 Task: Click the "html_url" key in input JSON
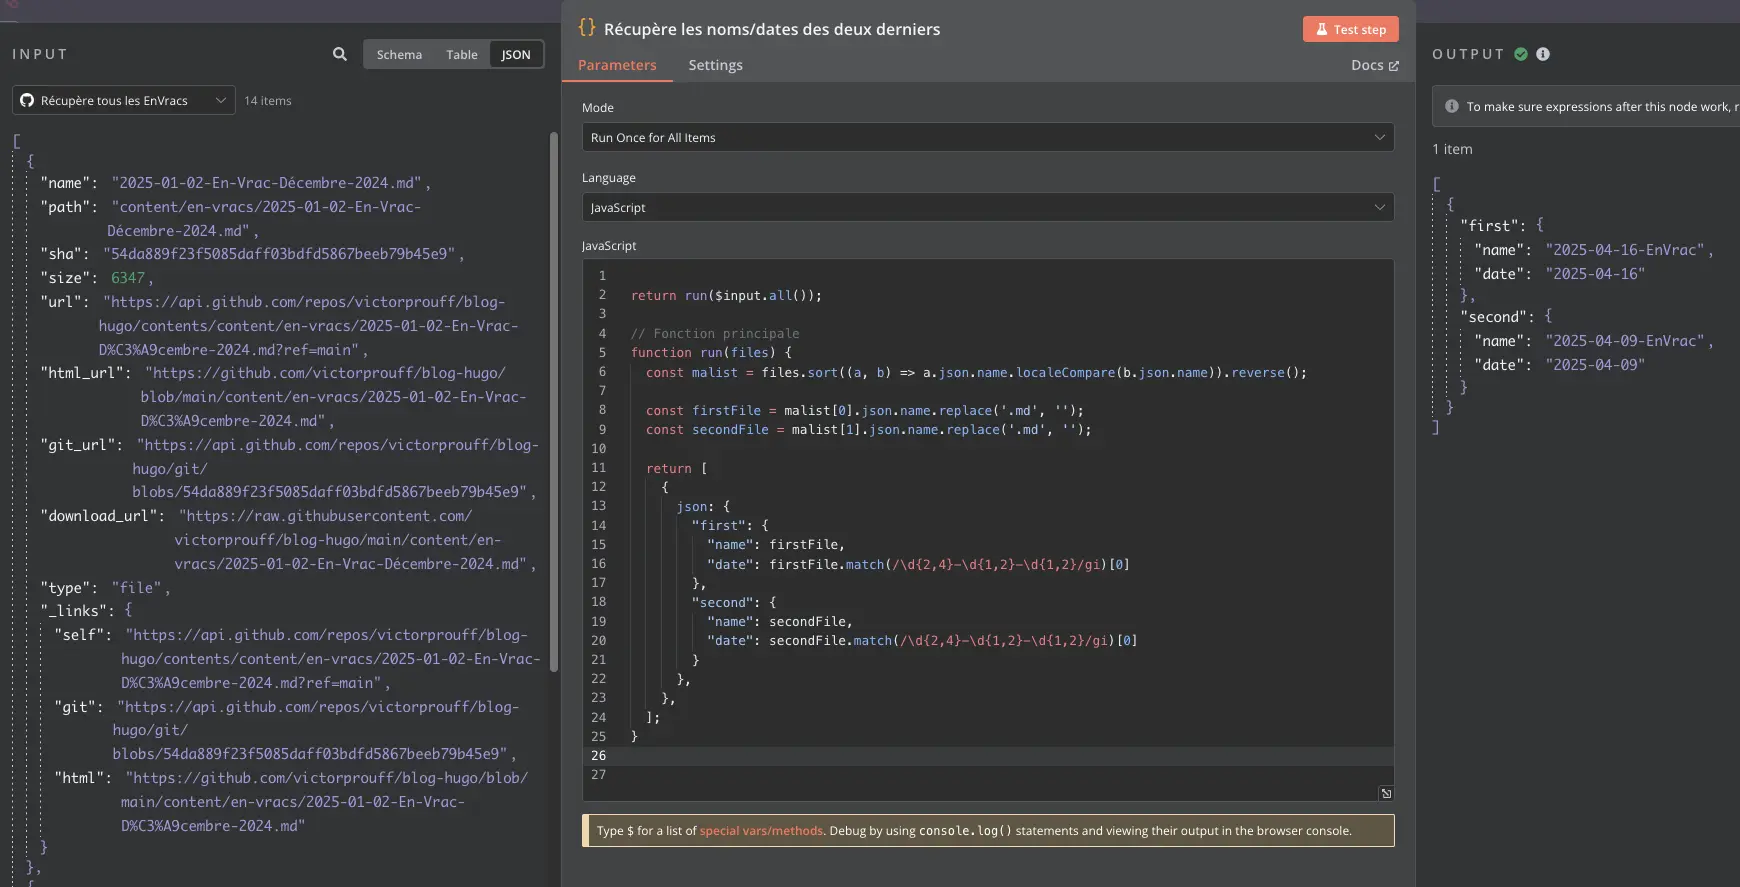pyautogui.click(x=82, y=373)
